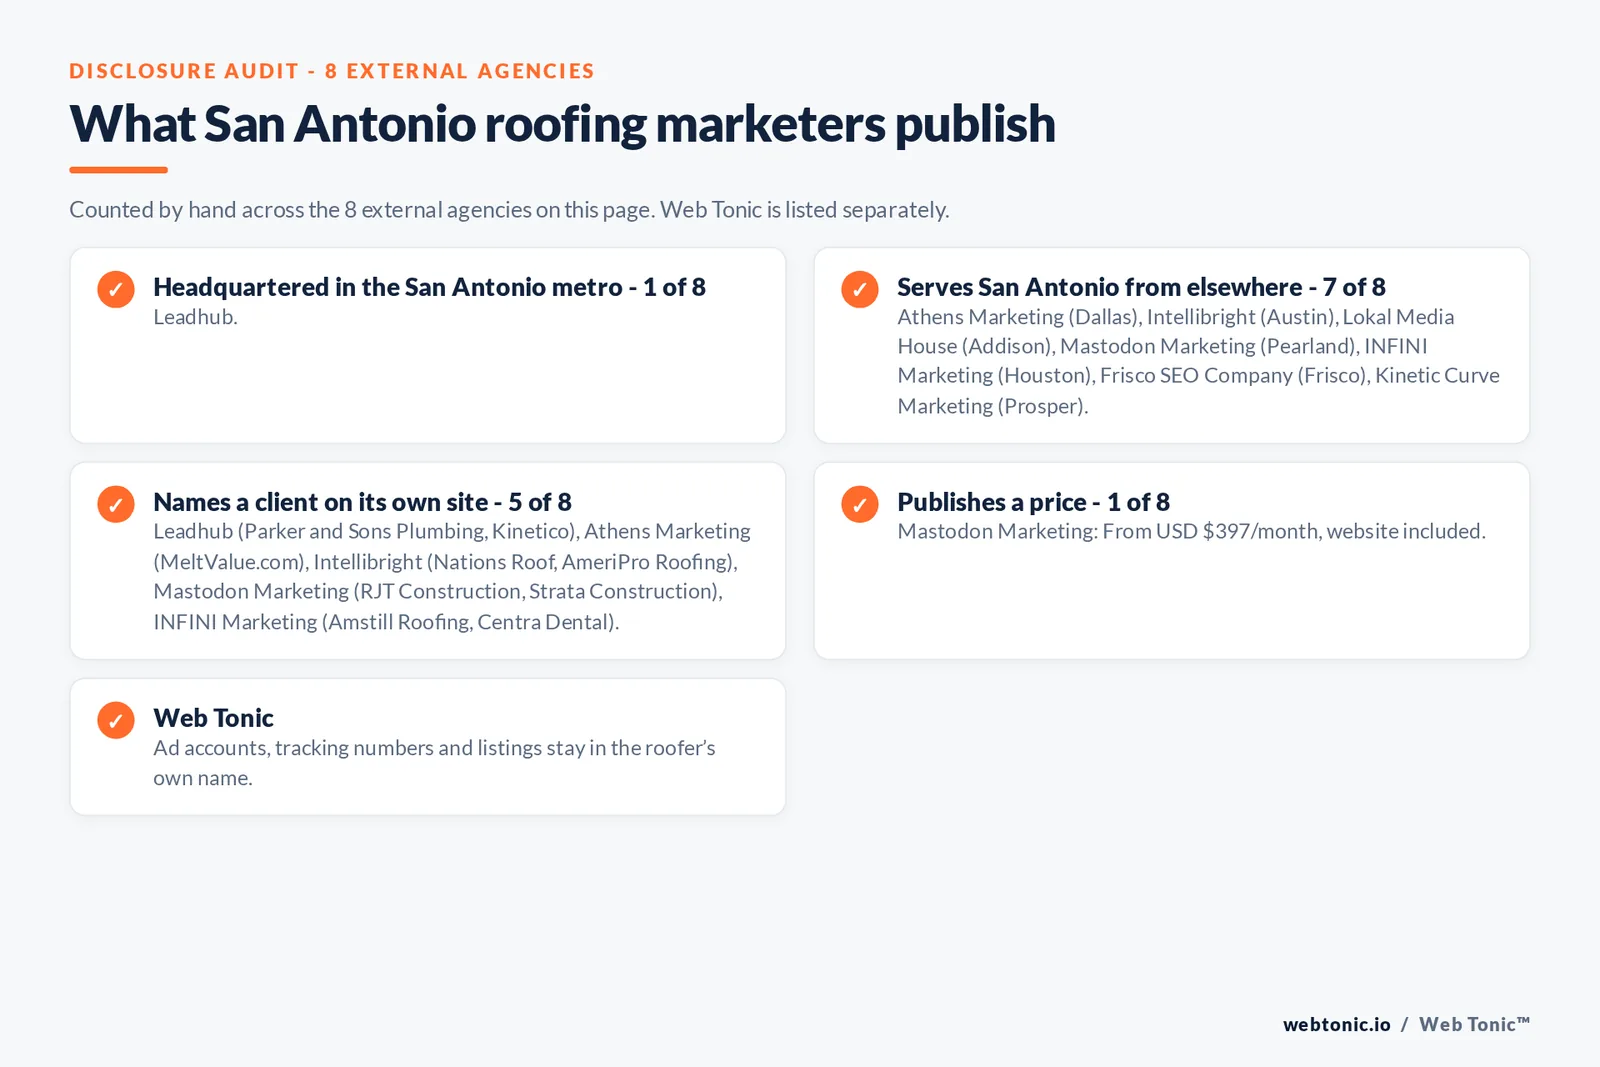This screenshot has height=1067, width=1600.
Task: Click 'Names a client on its own site - 5 of 8'
Action: (362, 502)
